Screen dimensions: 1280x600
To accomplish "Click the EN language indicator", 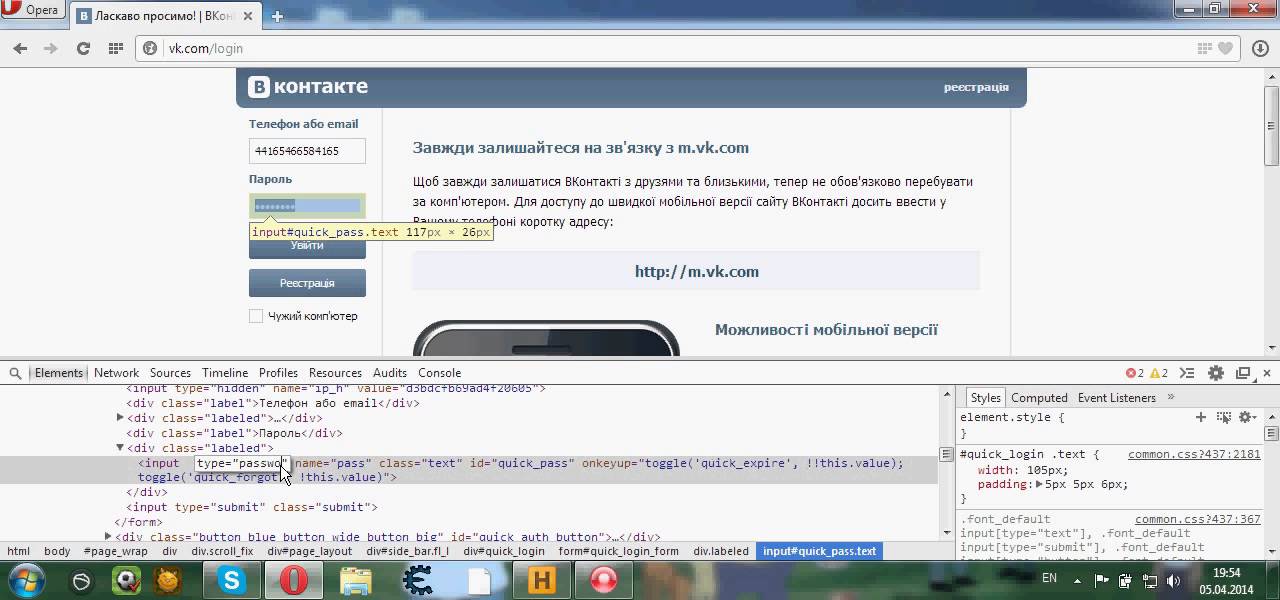I will coord(1049,578).
